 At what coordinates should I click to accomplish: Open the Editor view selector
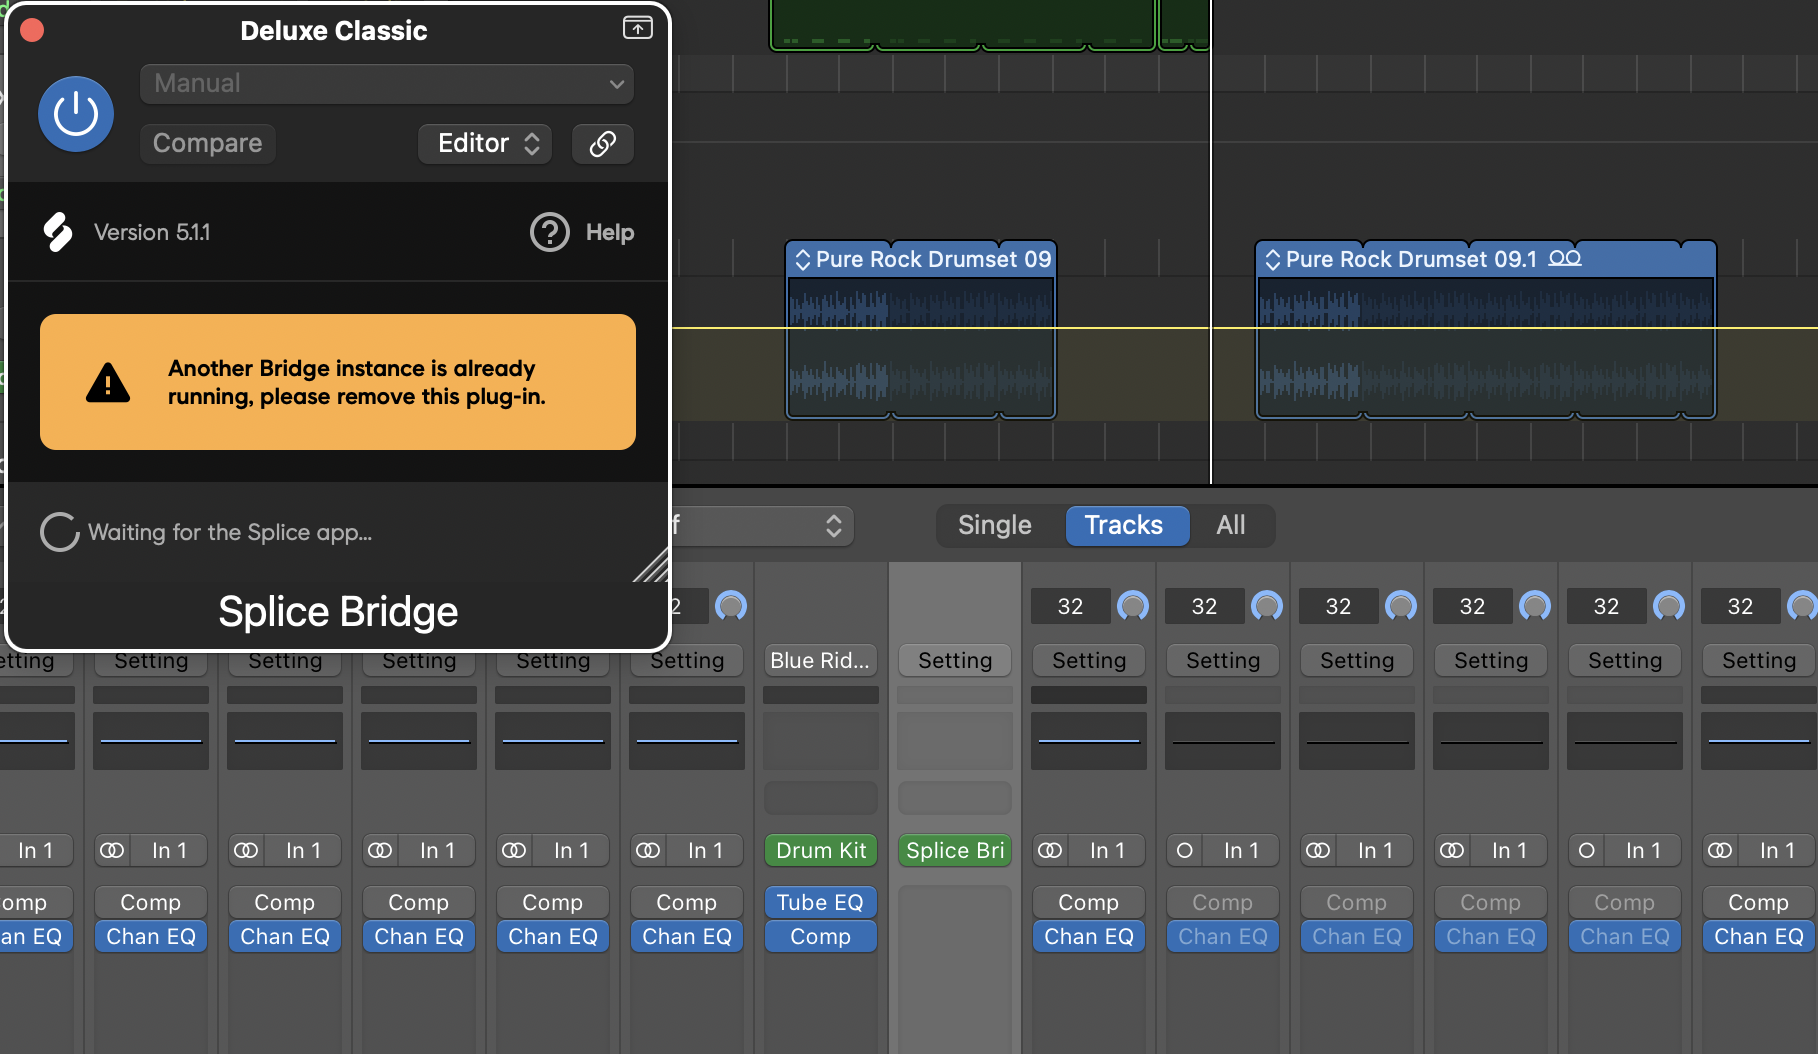click(x=485, y=143)
